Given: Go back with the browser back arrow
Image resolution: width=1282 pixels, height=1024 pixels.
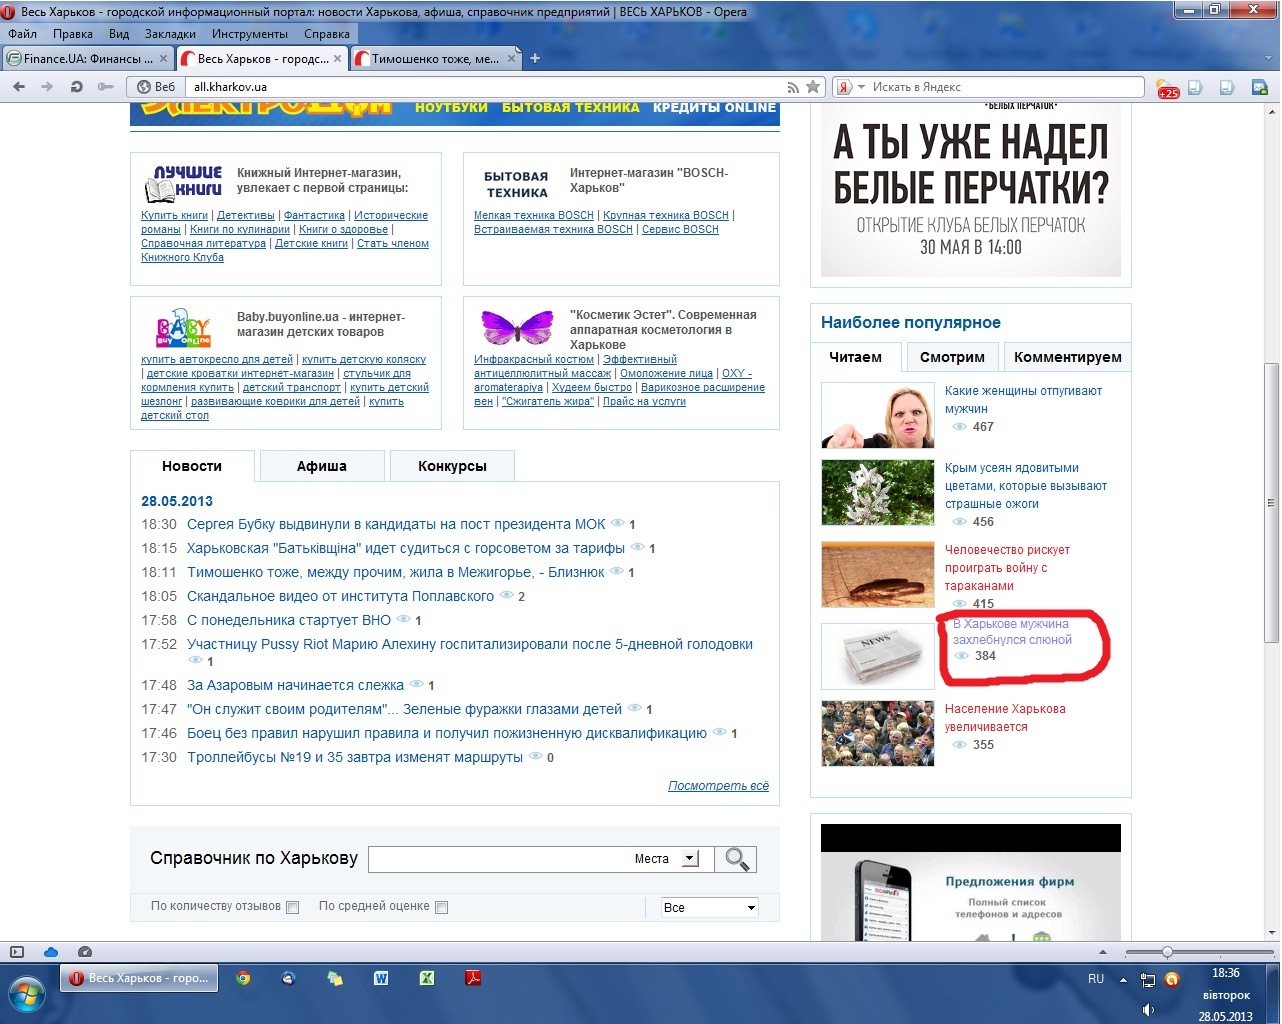Looking at the screenshot, I should coord(19,87).
